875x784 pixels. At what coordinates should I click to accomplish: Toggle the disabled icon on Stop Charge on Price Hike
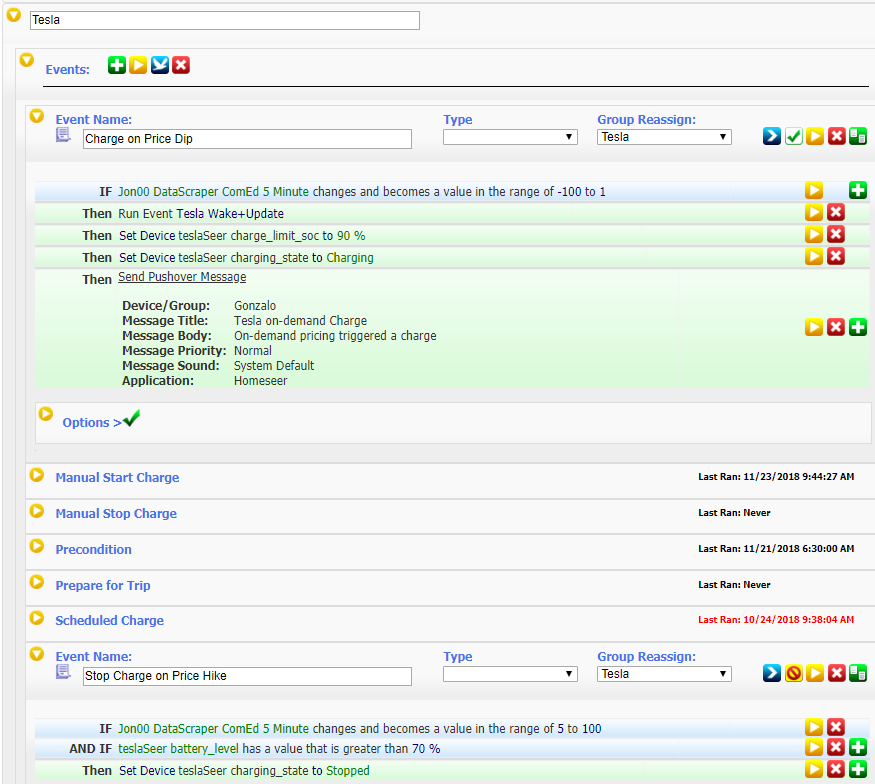point(794,673)
